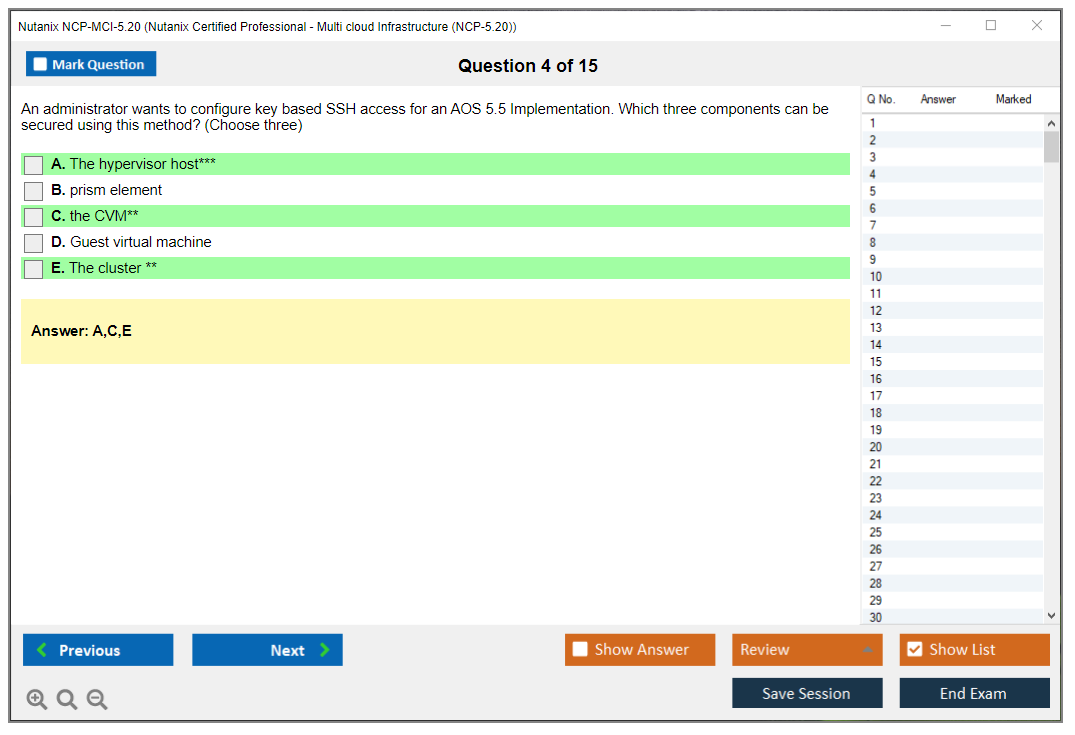The image size is (1075, 735).
Task: Enable the Show Answer checkbox
Action: tap(580, 650)
